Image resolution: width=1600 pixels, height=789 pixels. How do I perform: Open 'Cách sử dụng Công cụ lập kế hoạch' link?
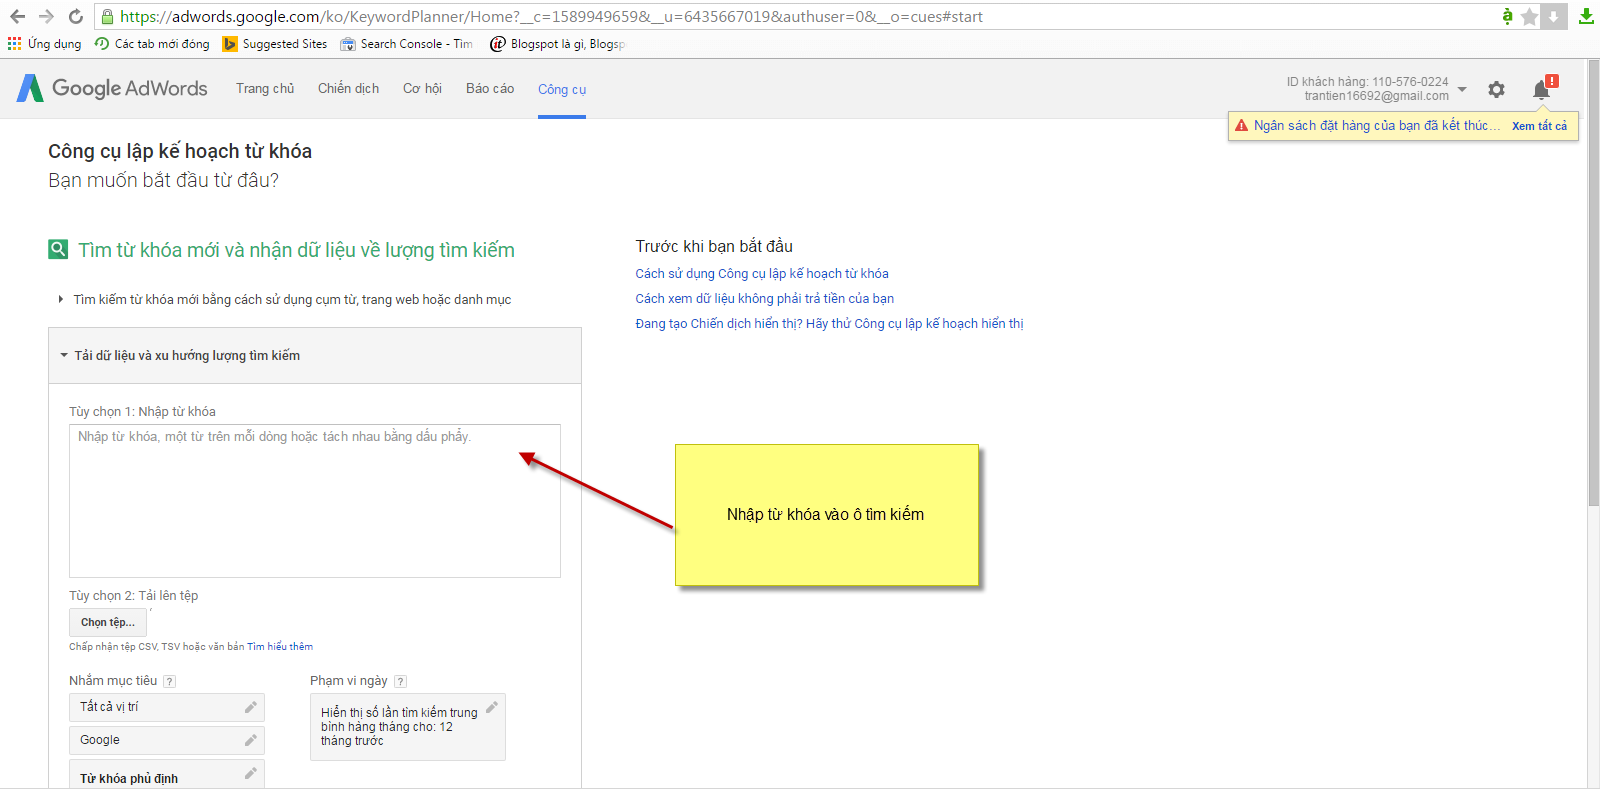tap(761, 274)
